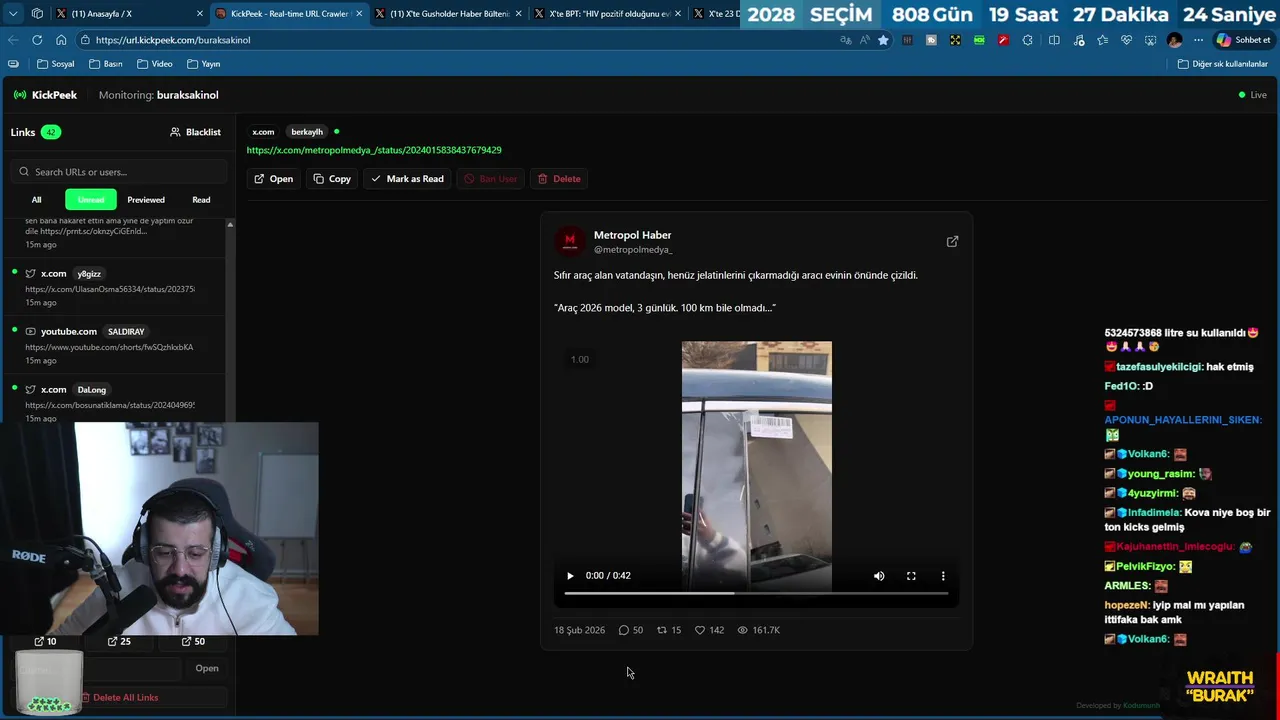The height and width of the screenshot is (720, 1280).
Task: Play the Metropol Haber video
Action: pos(570,576)
